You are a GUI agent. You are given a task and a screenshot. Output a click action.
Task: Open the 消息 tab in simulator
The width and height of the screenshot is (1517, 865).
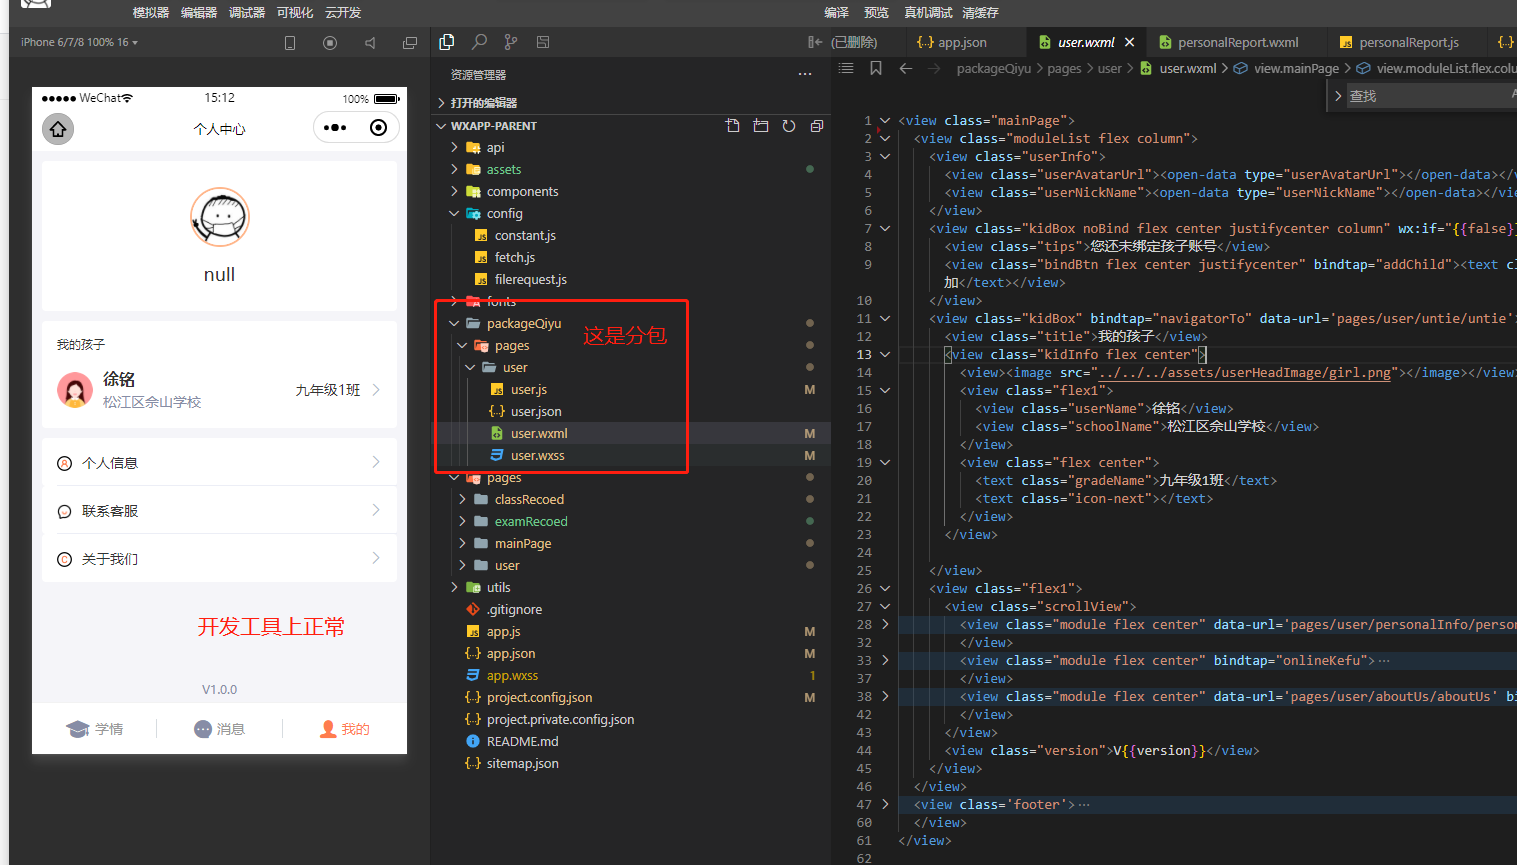click(220, 729)
